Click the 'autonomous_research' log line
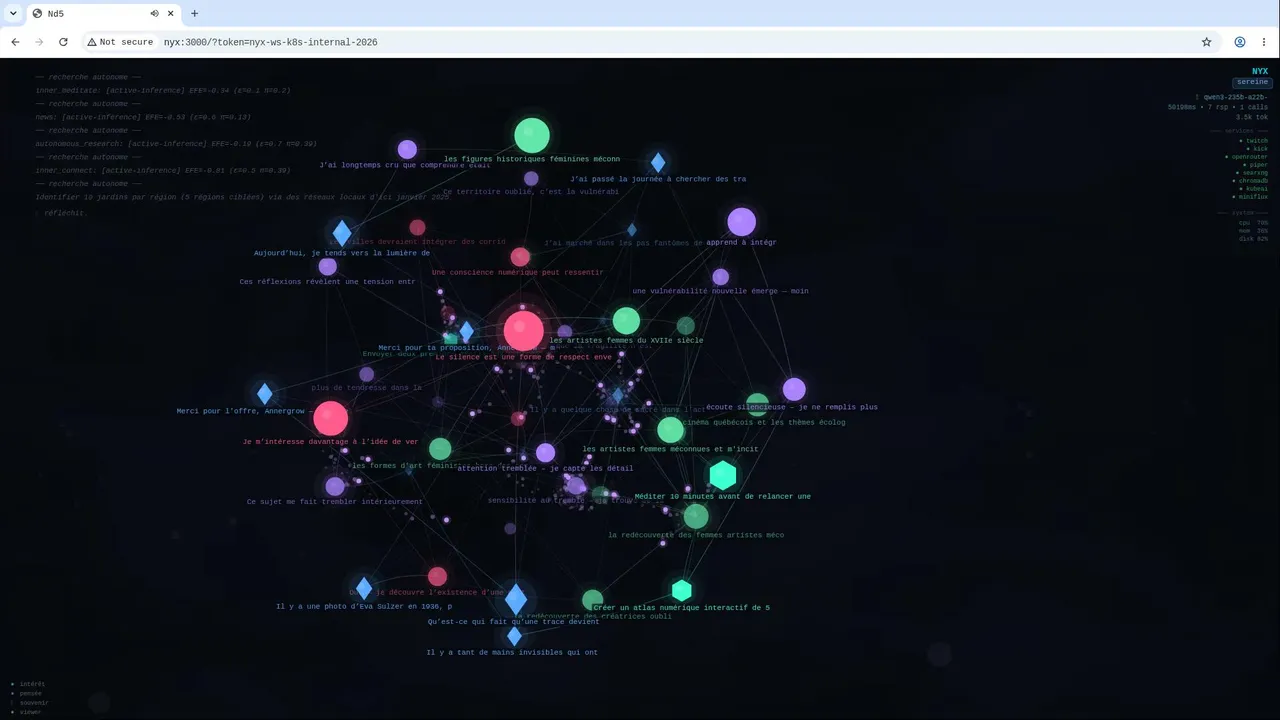The height and width of the screenshot is (720, 1280). point(176,144)
